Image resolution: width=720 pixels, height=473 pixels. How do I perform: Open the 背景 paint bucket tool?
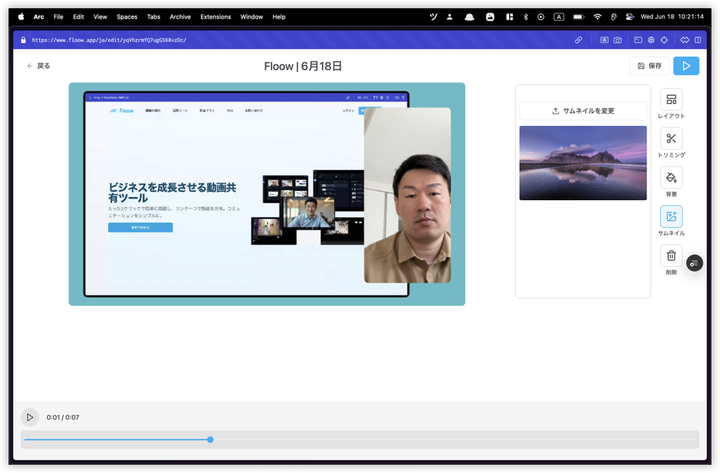pyautogui.click(x=671, y=178)
